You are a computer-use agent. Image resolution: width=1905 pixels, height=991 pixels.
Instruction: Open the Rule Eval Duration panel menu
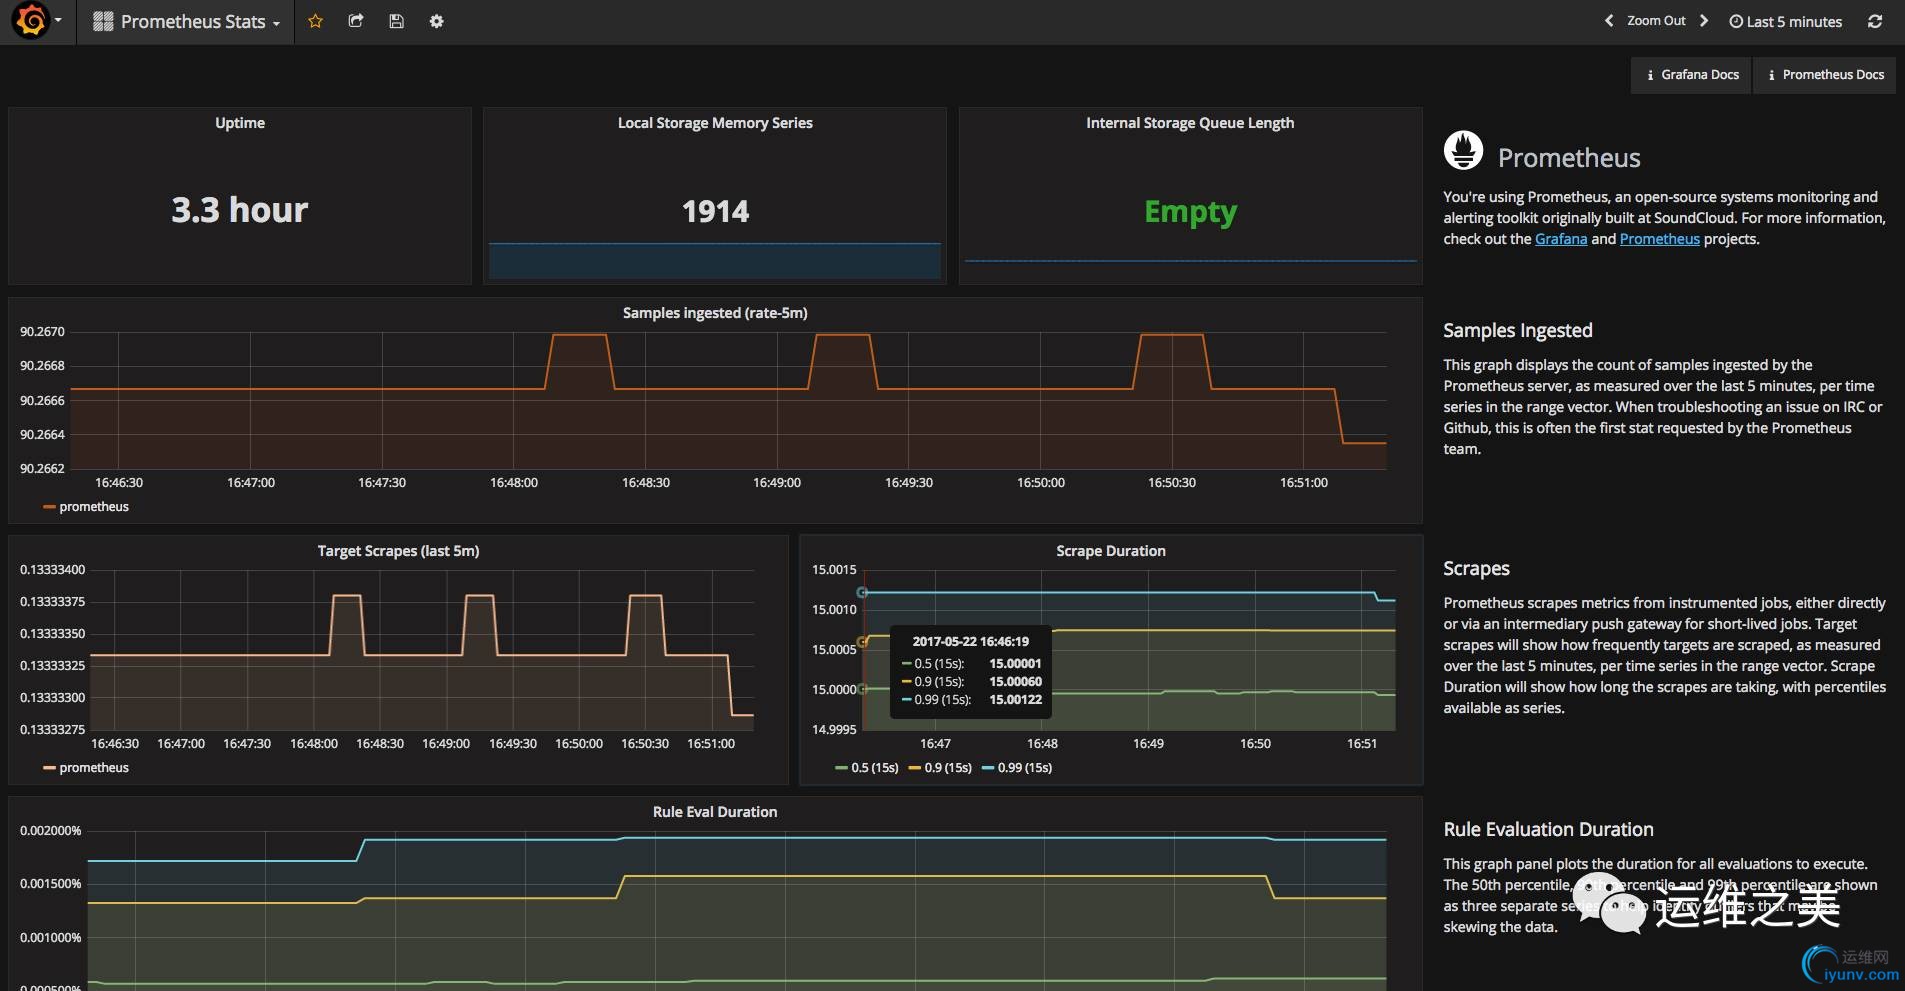click(715, 812)
